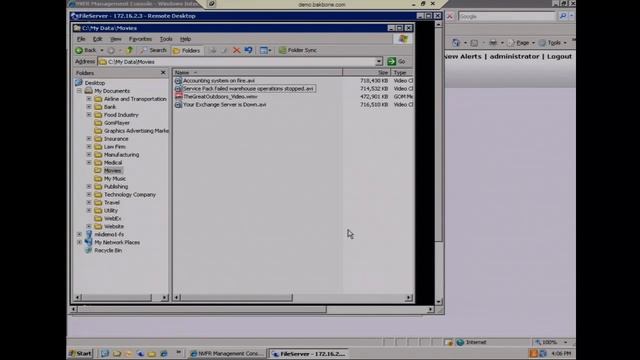The image size is (640, 360).
Task: Click the Windows Start button
Action: click(80, 353)
